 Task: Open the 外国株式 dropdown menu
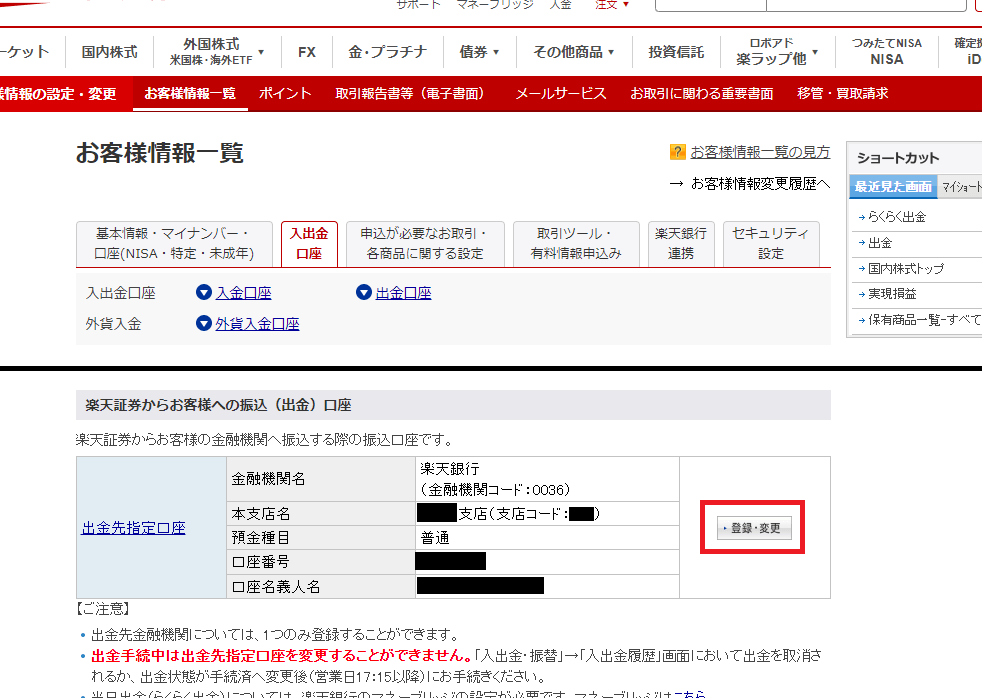point(217,52)
